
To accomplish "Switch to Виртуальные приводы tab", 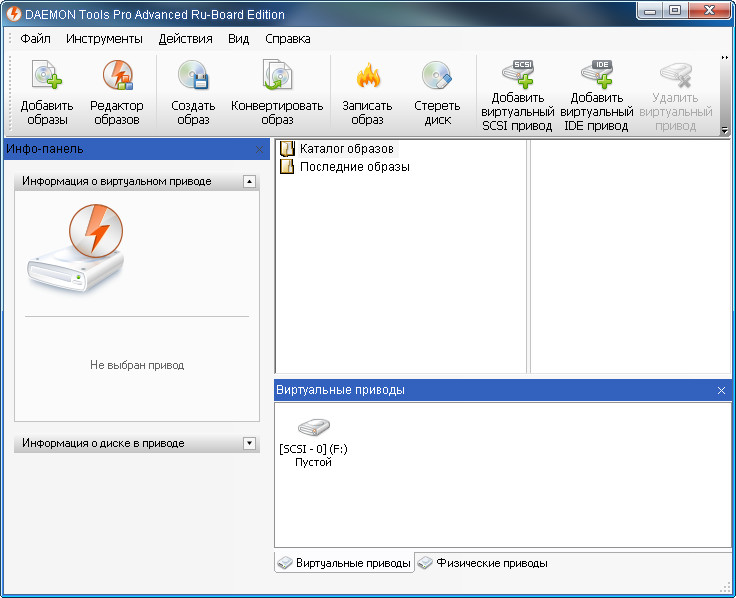I will tap(344, 563).
